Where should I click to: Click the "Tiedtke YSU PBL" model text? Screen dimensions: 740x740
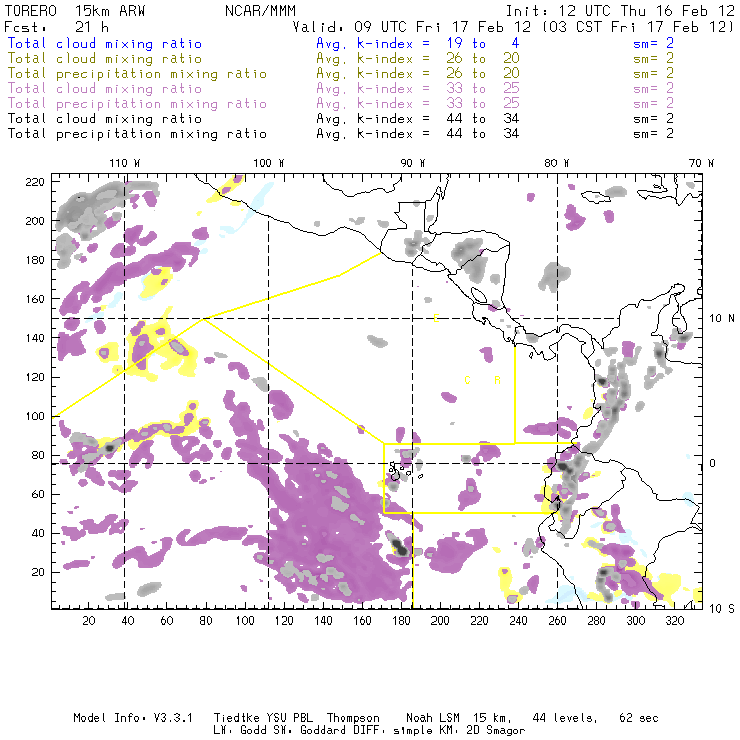(x=263, y=718)
